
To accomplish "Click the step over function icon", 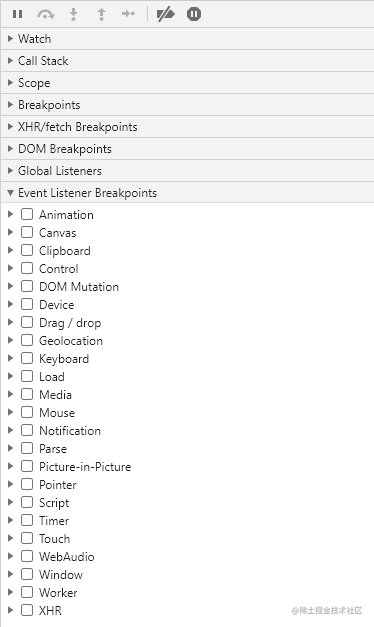I will pos(46,14).
